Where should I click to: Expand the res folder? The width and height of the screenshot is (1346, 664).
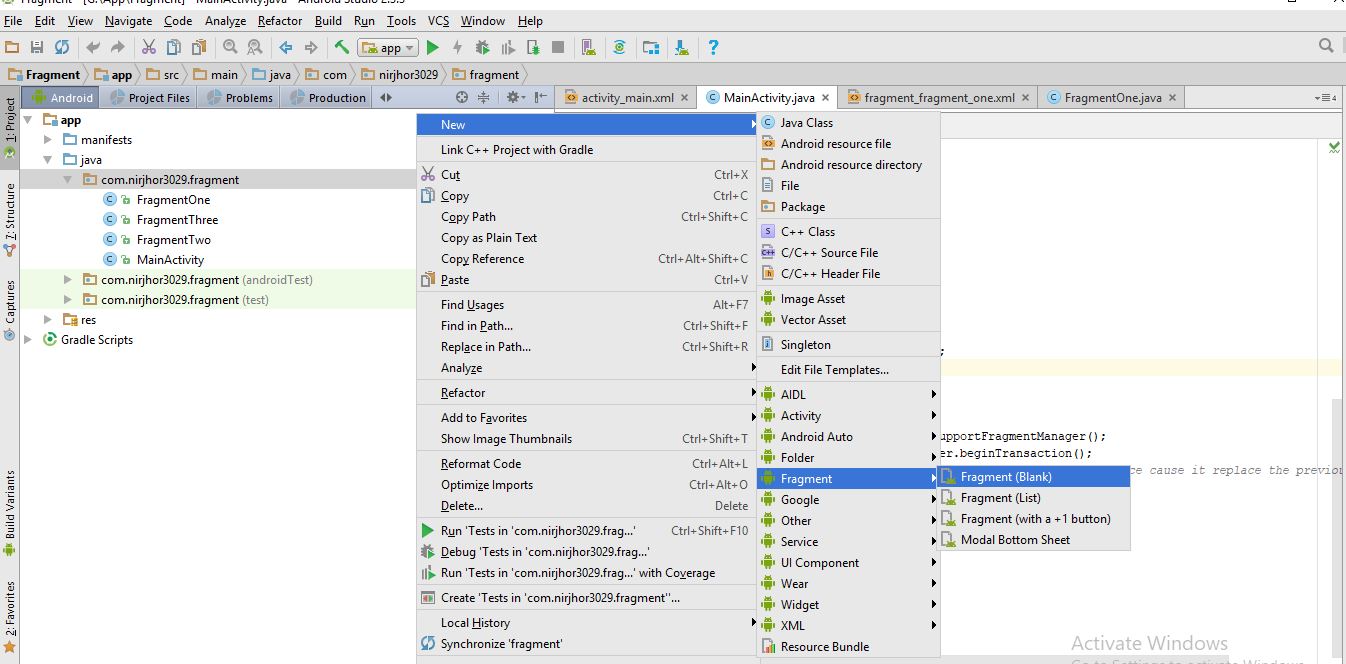pos(49,320)
